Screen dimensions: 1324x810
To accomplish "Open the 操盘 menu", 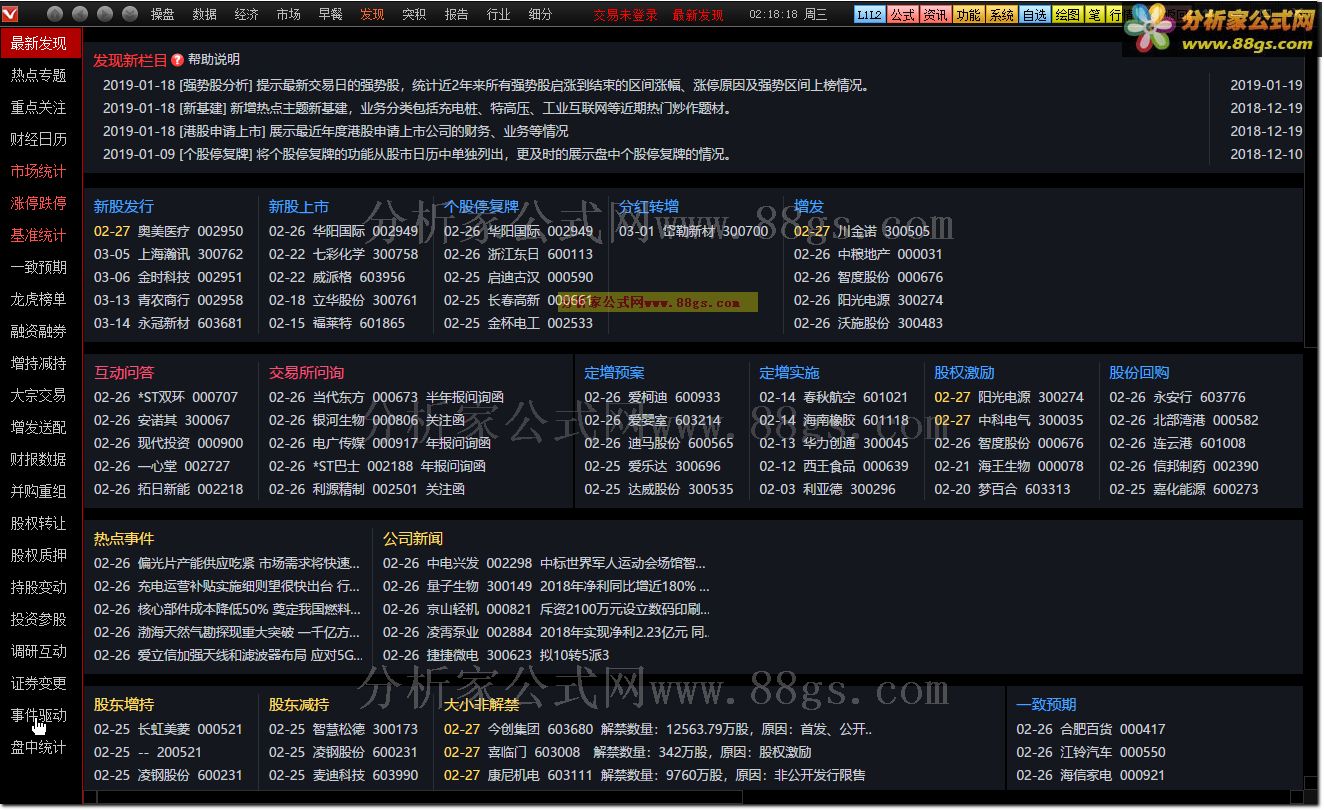I will (162, 15).
